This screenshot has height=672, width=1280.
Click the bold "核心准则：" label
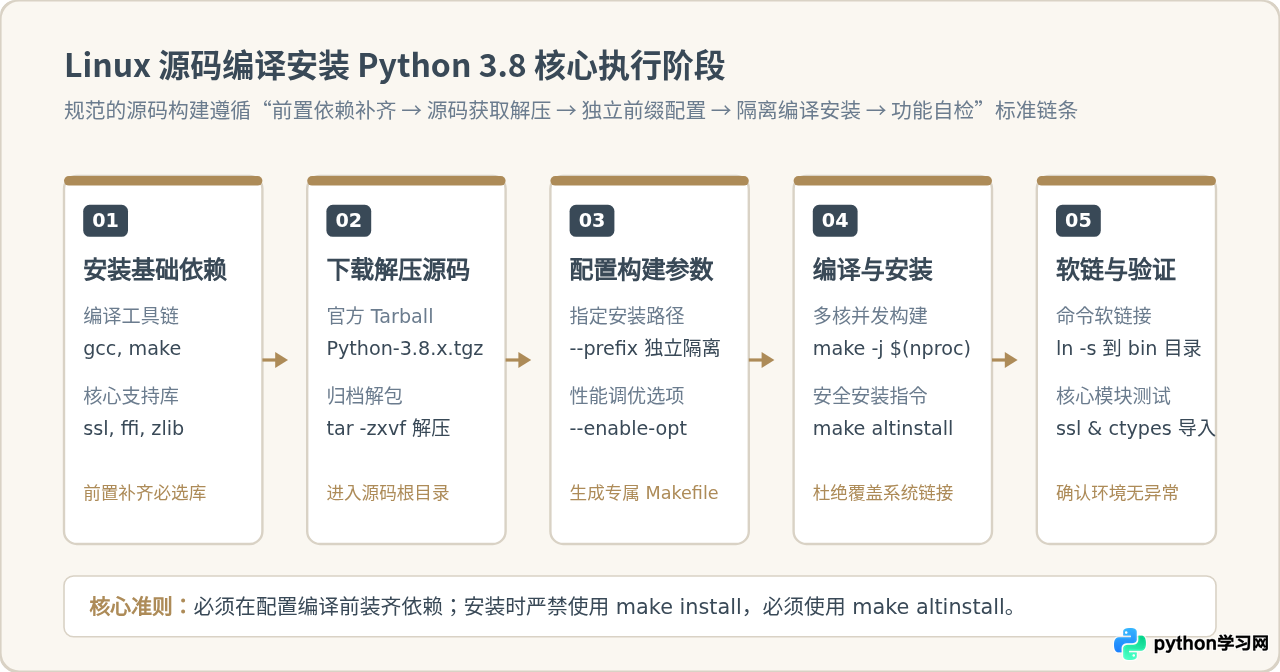pos(140,607)
